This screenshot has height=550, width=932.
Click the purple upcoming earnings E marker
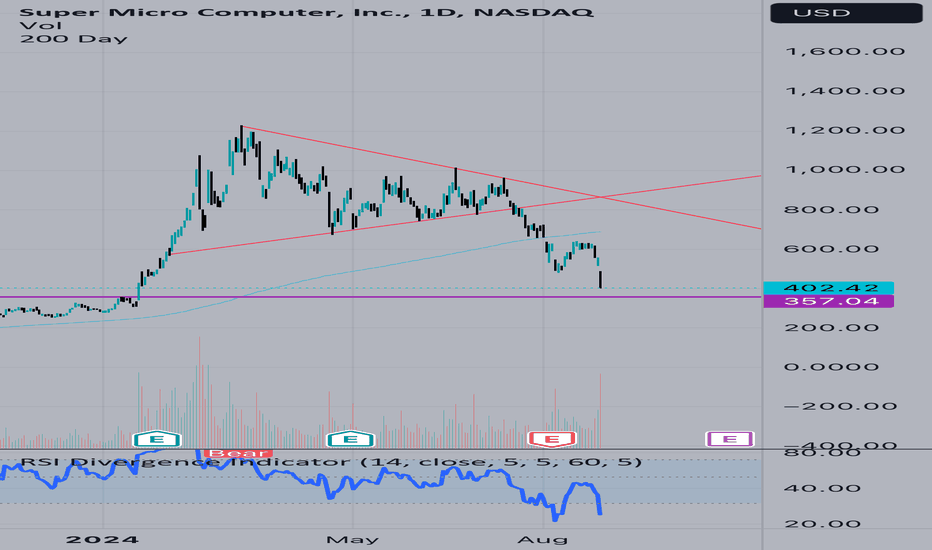(x=729, y=439)
